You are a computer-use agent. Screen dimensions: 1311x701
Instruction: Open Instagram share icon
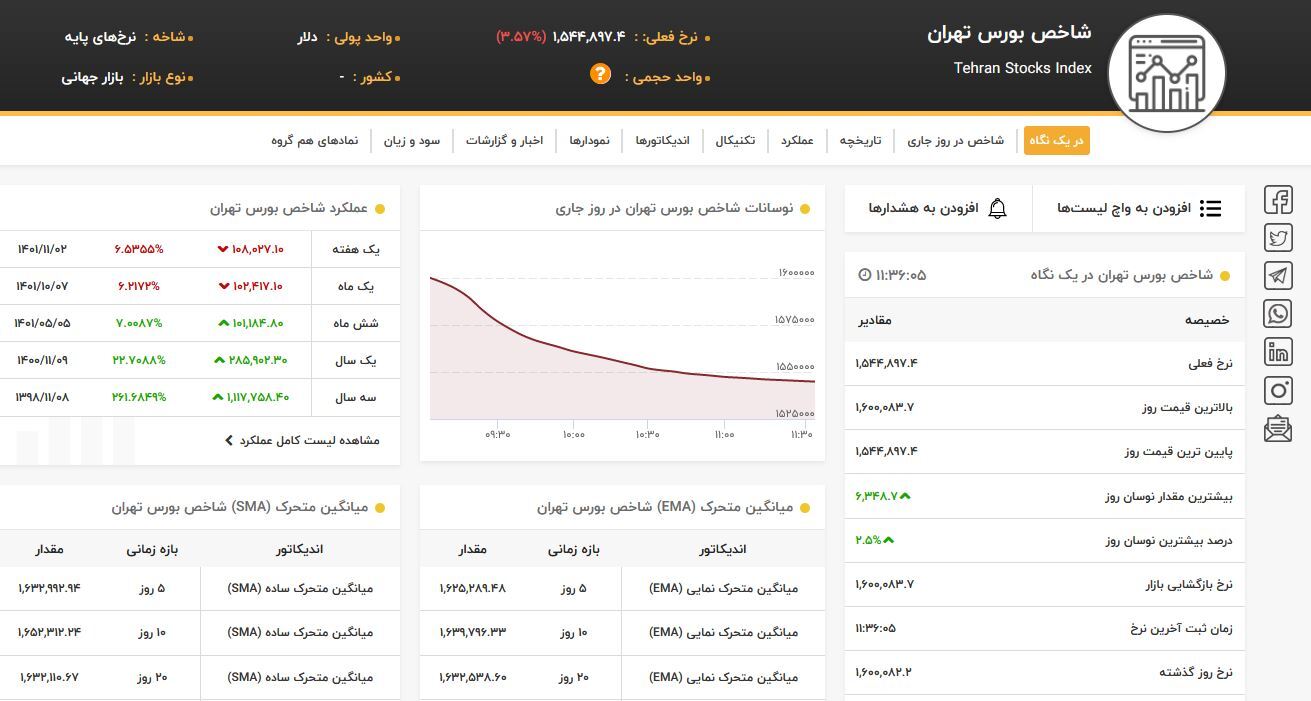[x=1278, y=390]
